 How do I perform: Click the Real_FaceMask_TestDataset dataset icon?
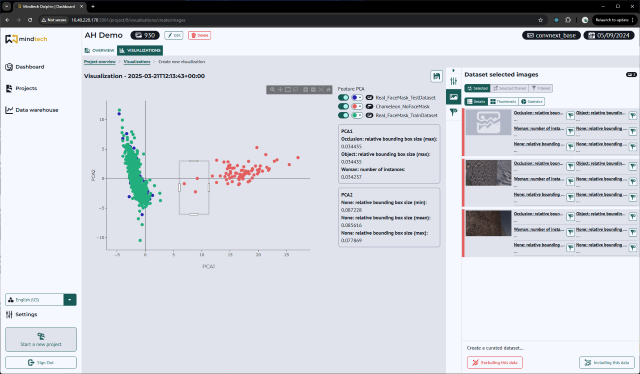point(369,98)
